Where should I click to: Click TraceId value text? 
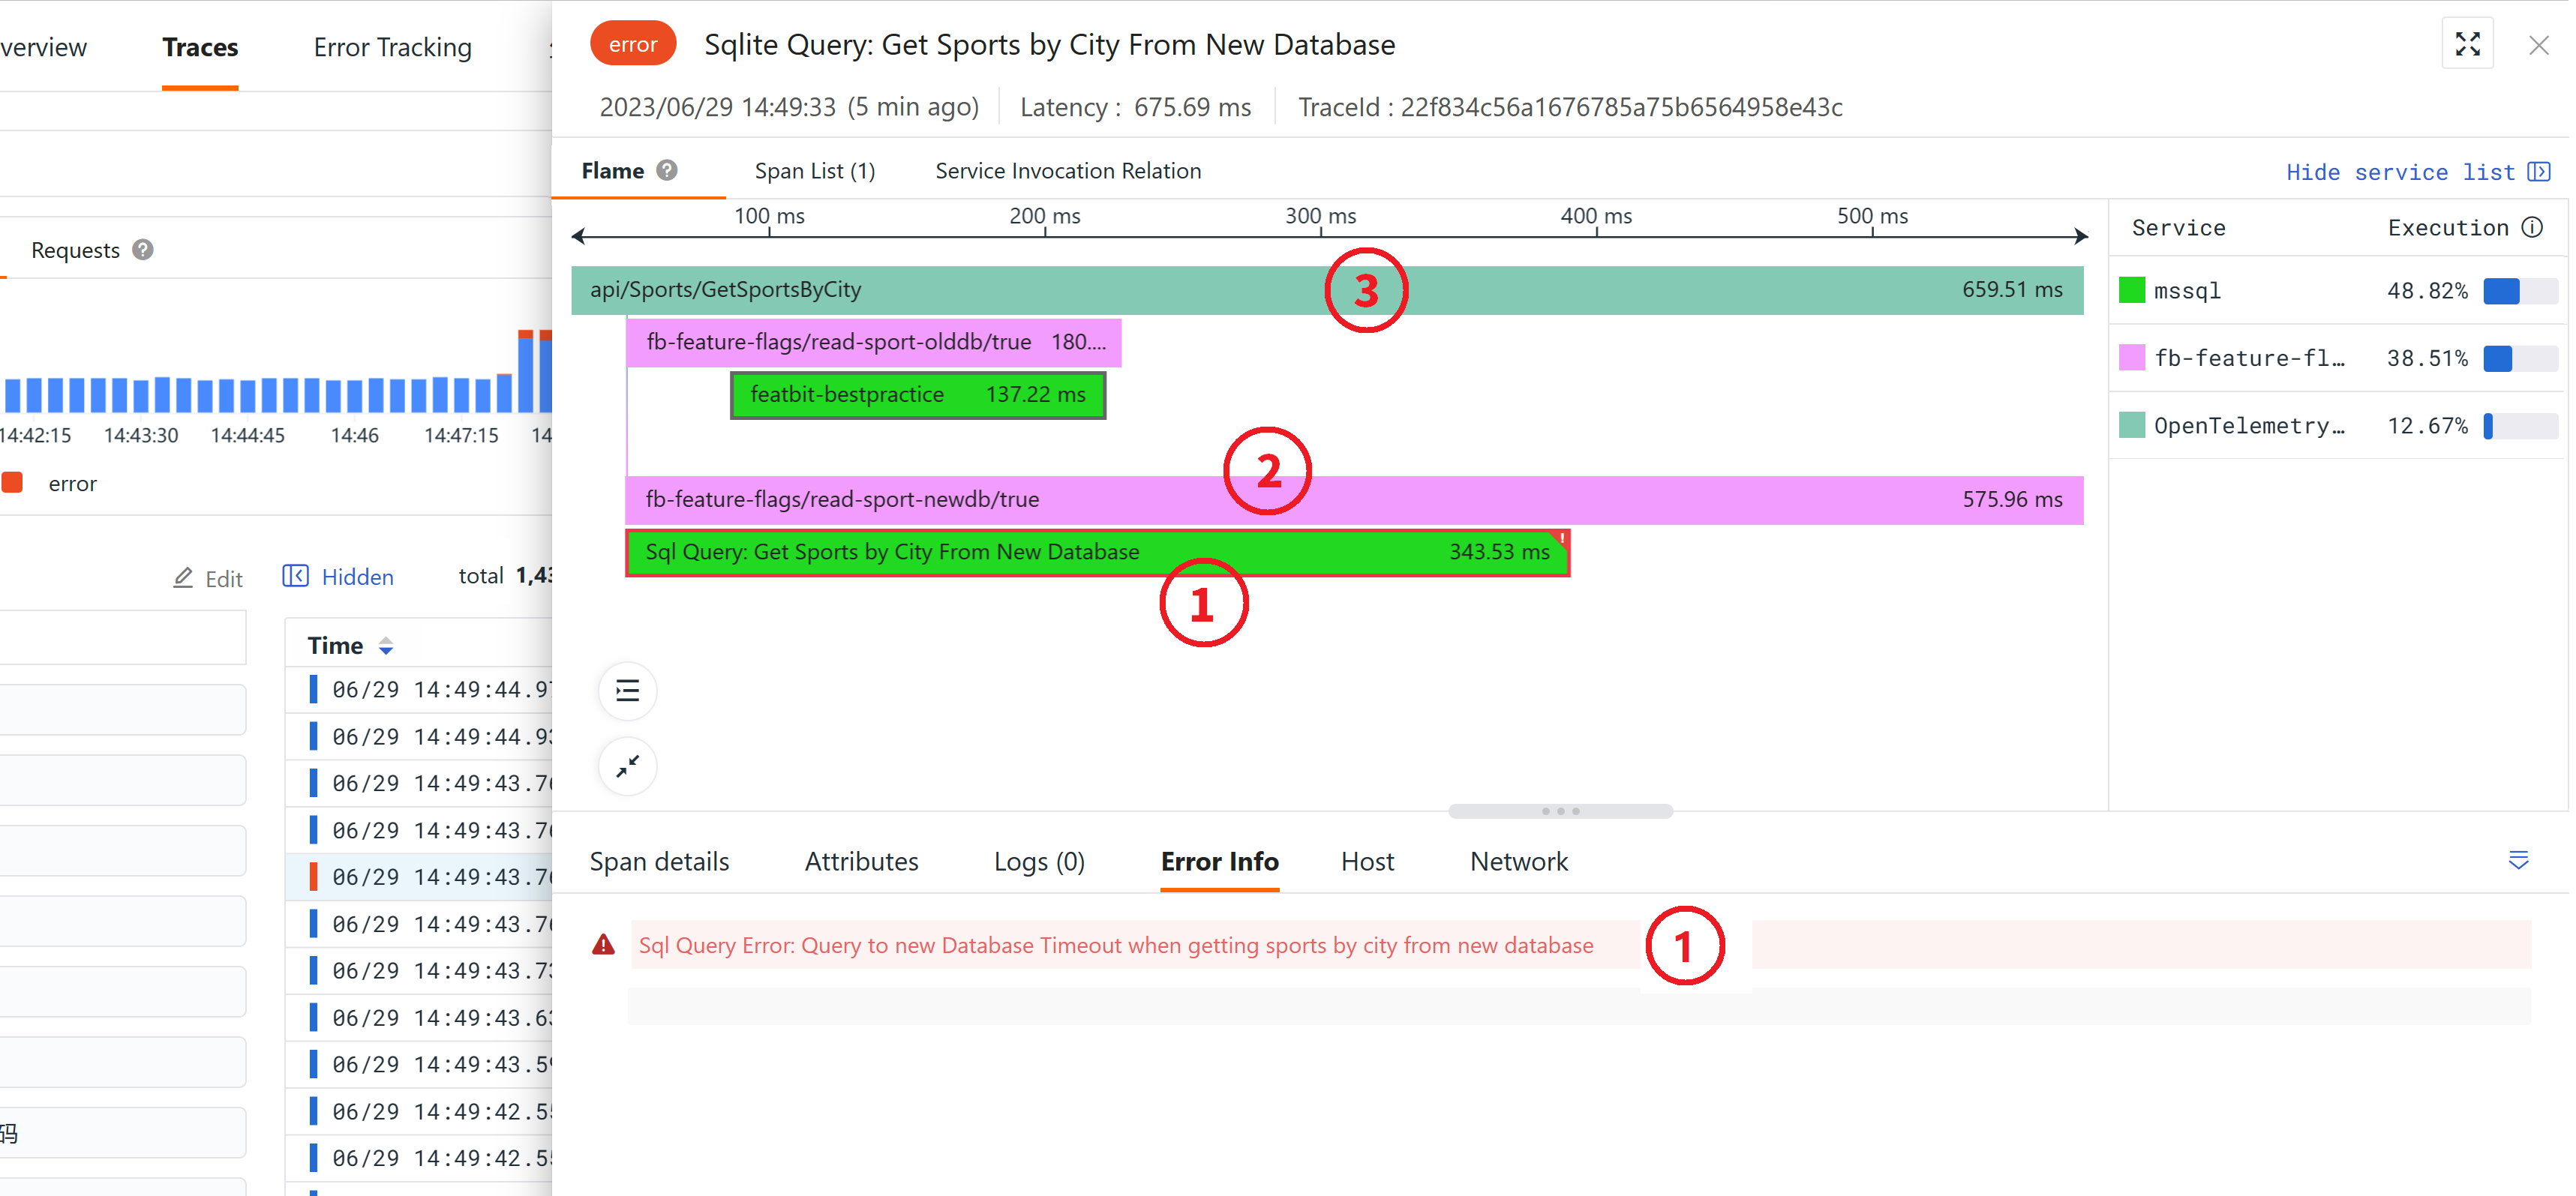(1621, 107)
